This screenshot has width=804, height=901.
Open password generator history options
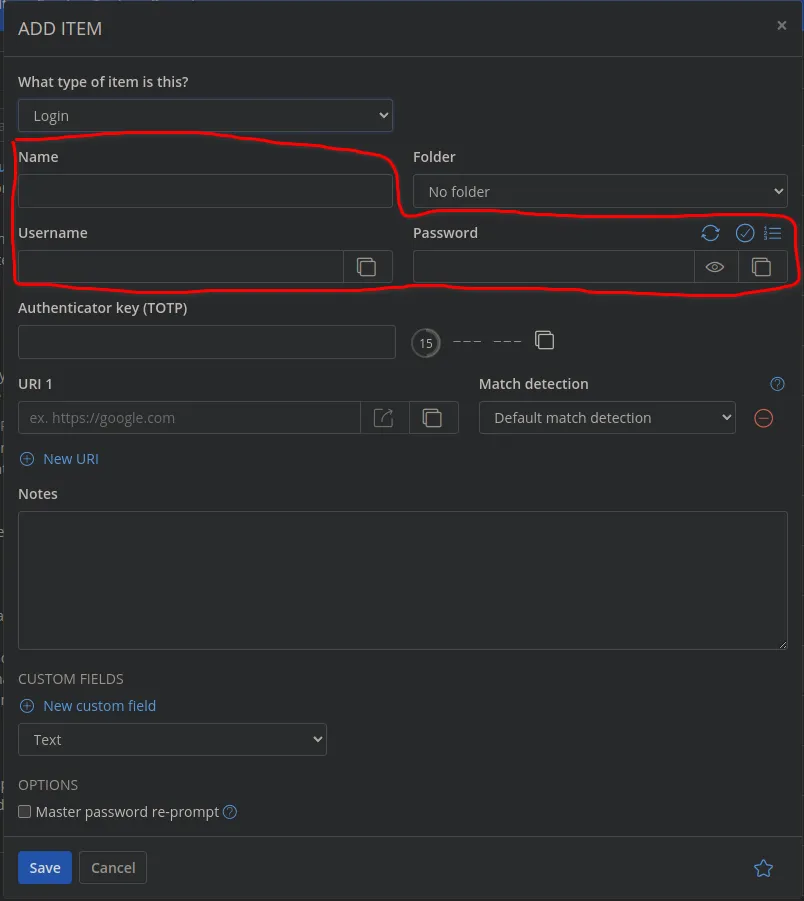click(x=772, y=233)
